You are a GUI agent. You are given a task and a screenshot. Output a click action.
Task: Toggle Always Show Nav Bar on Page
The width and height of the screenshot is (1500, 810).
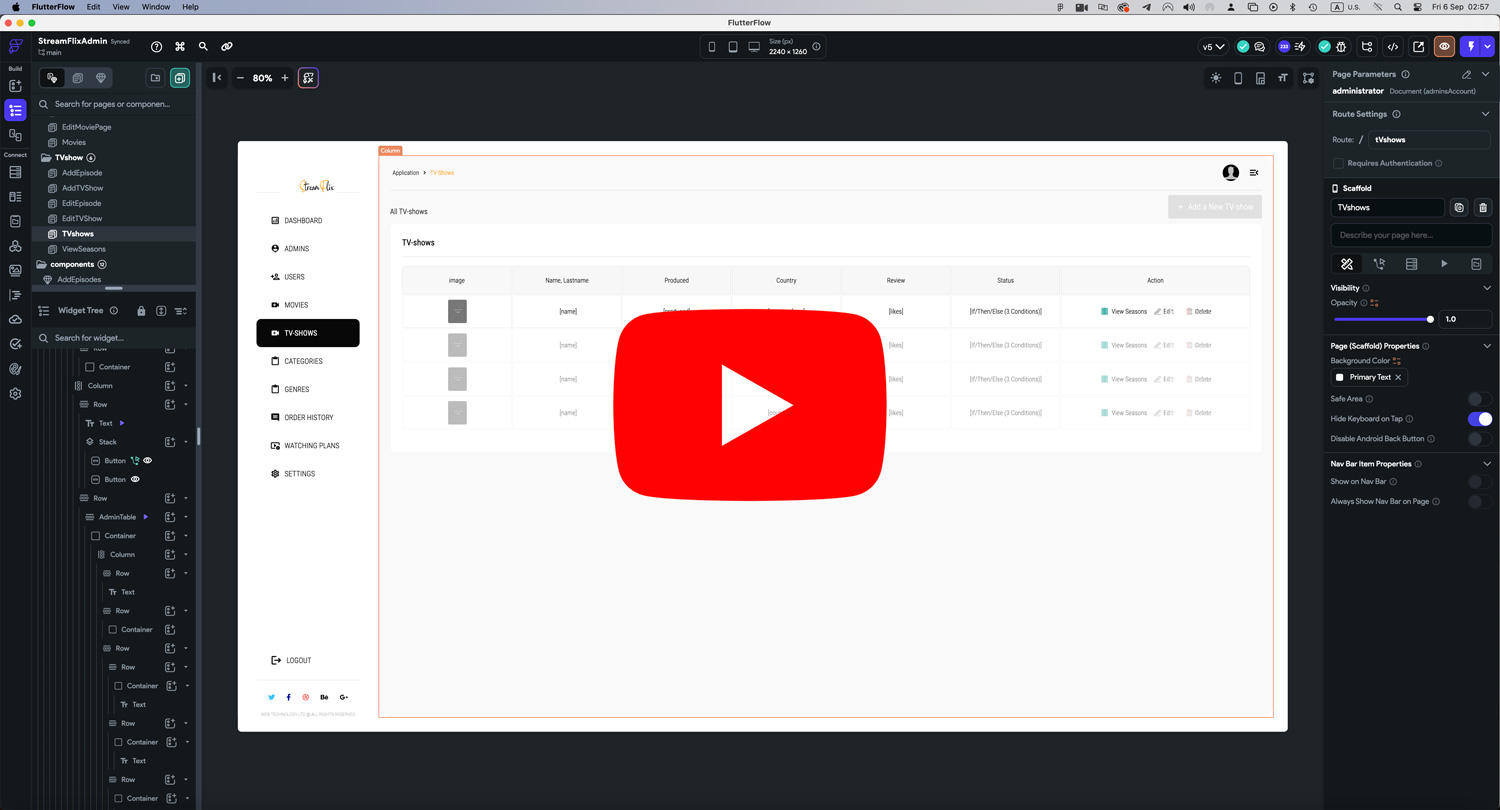tap(1480, 502)
